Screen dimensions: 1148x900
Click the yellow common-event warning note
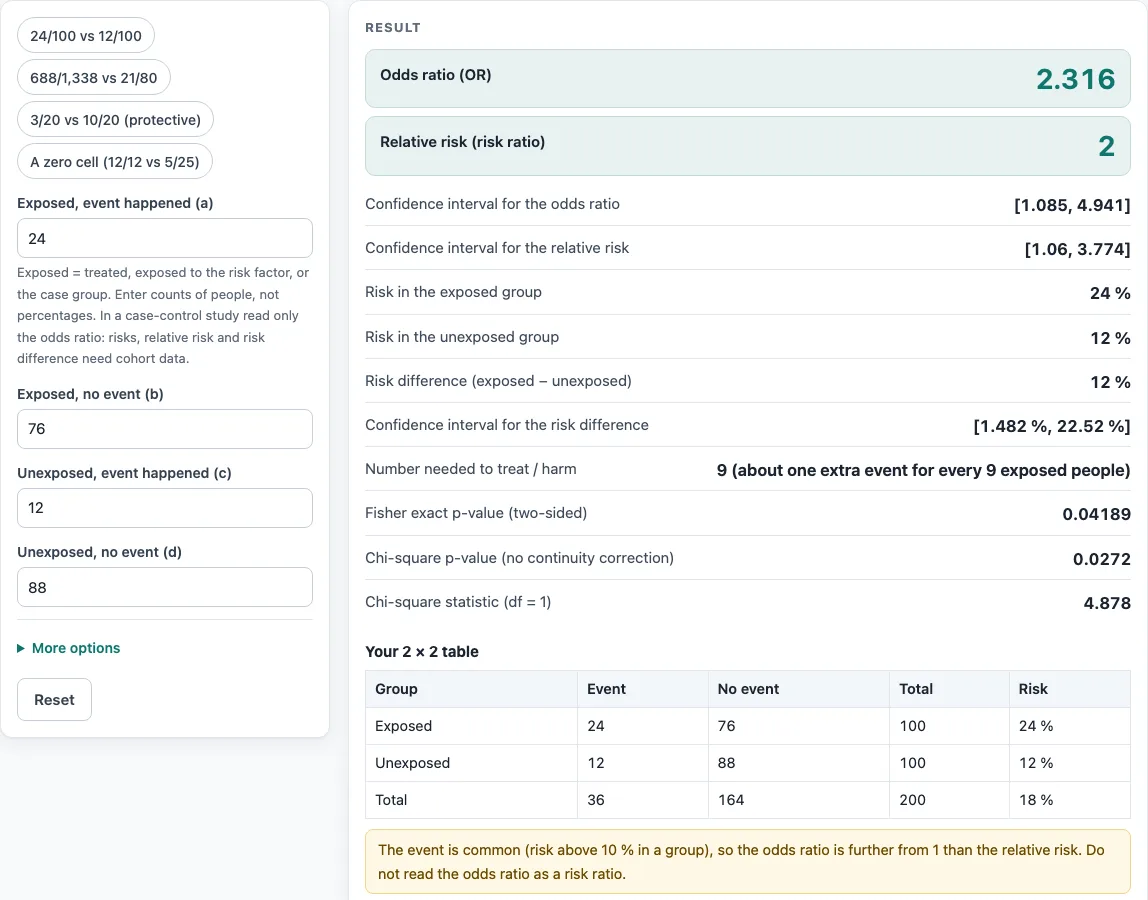point(748,862)
